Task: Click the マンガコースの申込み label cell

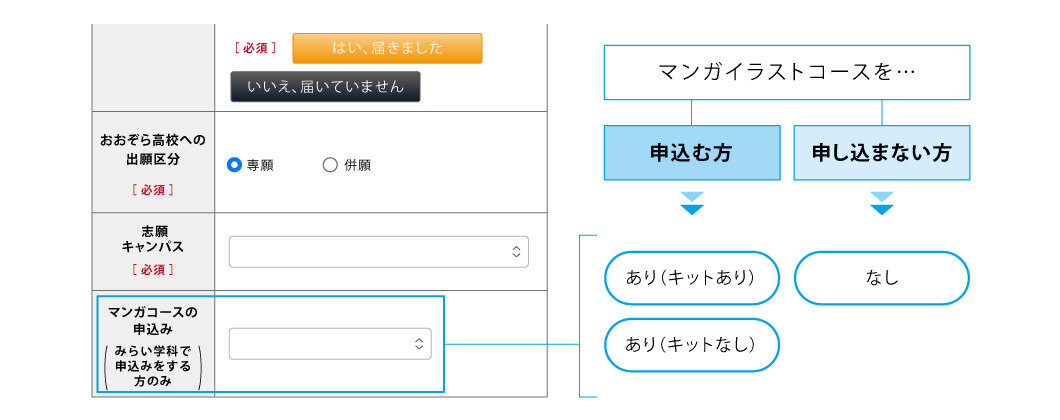Action: click(x=153, y=344)
